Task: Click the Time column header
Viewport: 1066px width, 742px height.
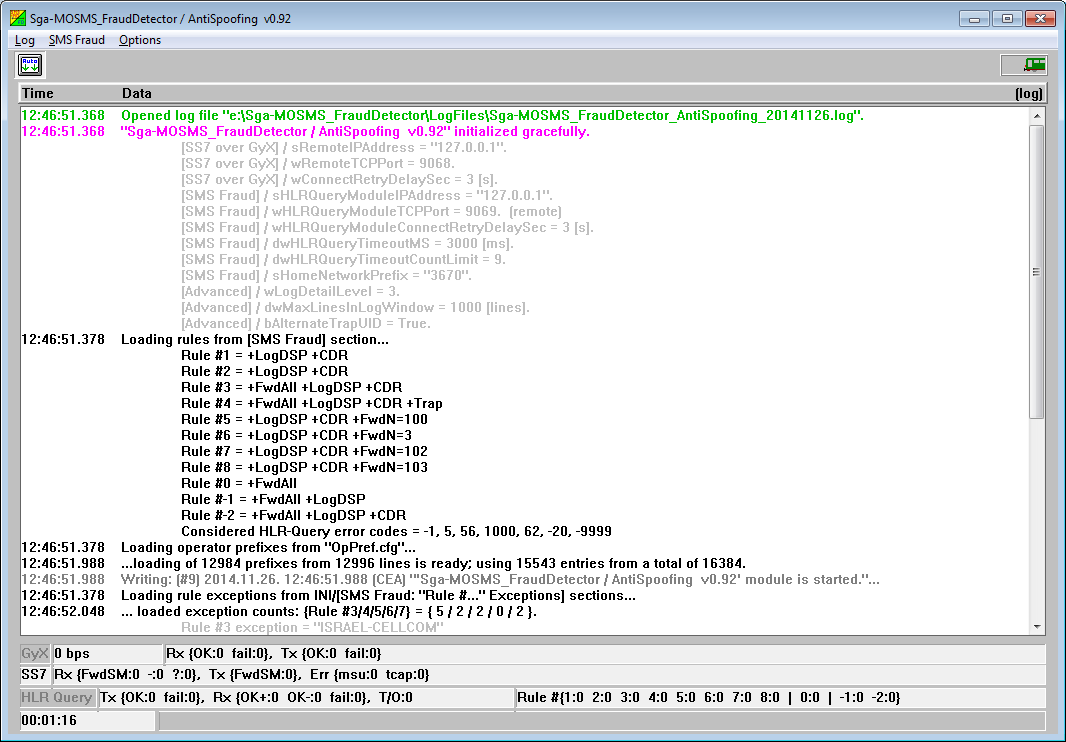Action: click(x=37, y=93)
